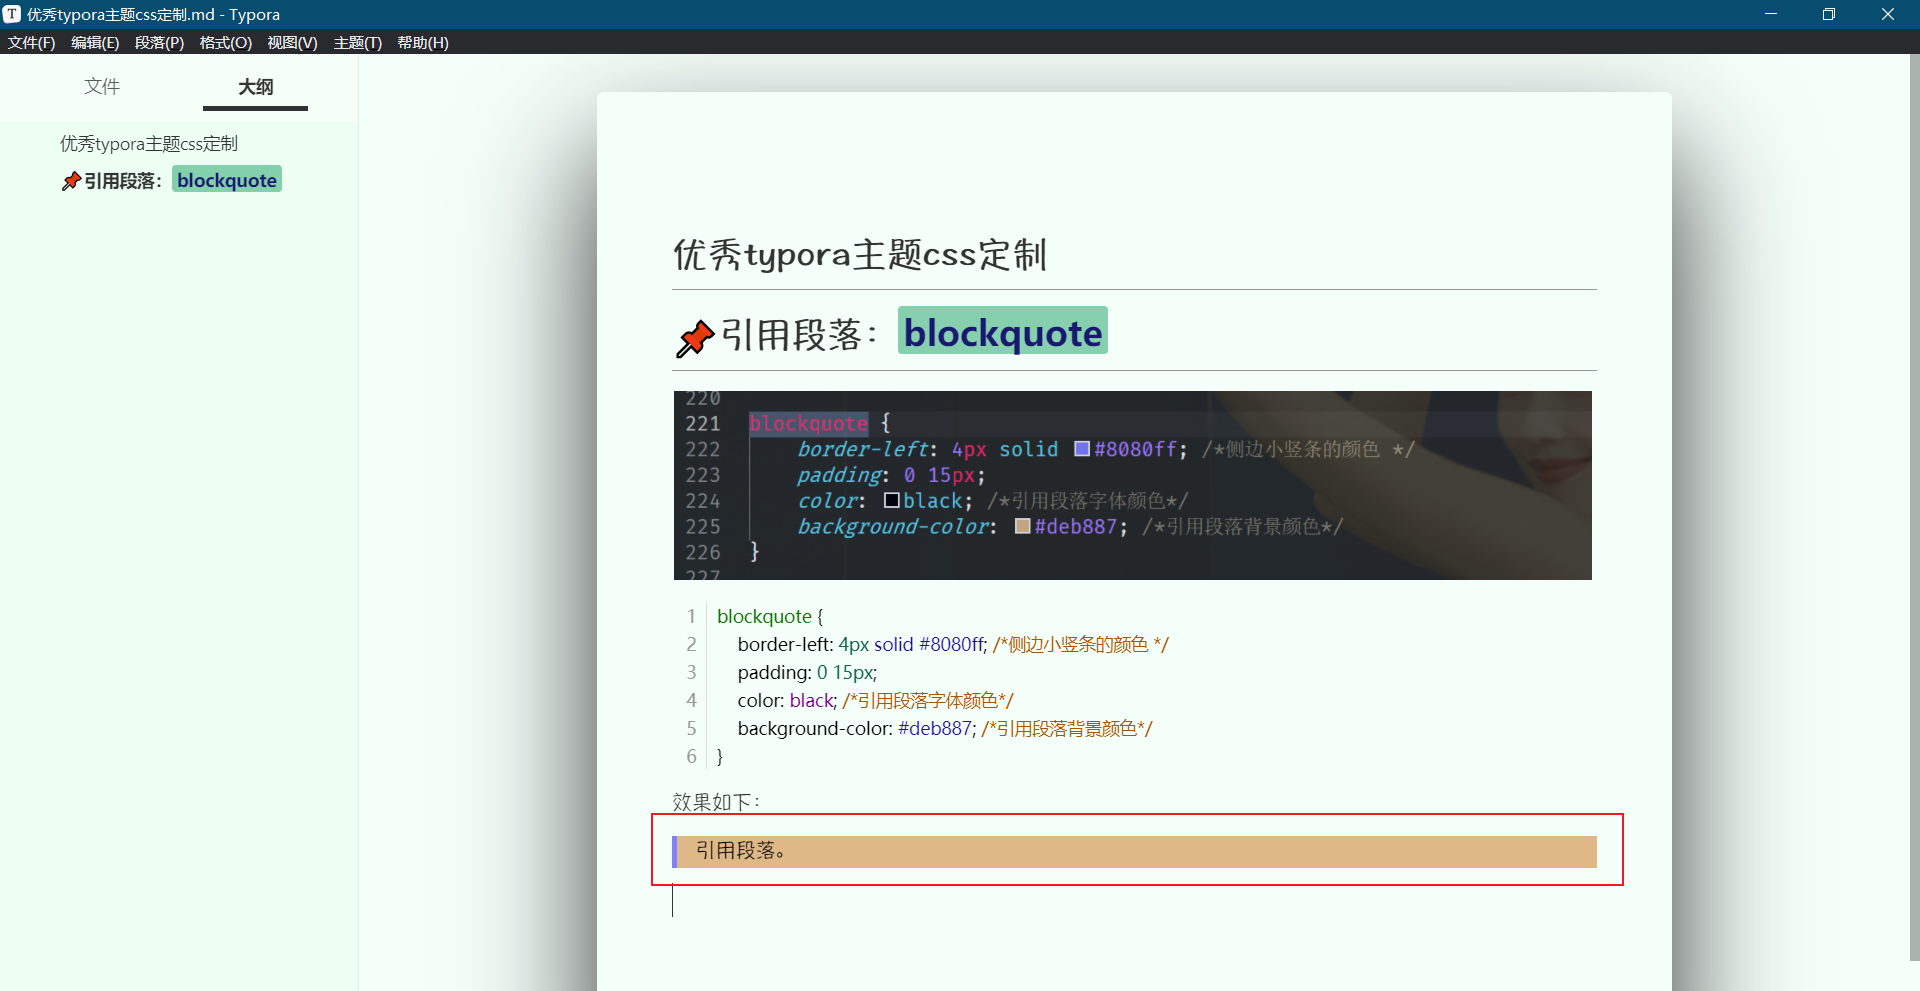Click the tan blockquote 引用段落。
Image resolution: width=1920 pixels, height=991 pixels.
1134,851
